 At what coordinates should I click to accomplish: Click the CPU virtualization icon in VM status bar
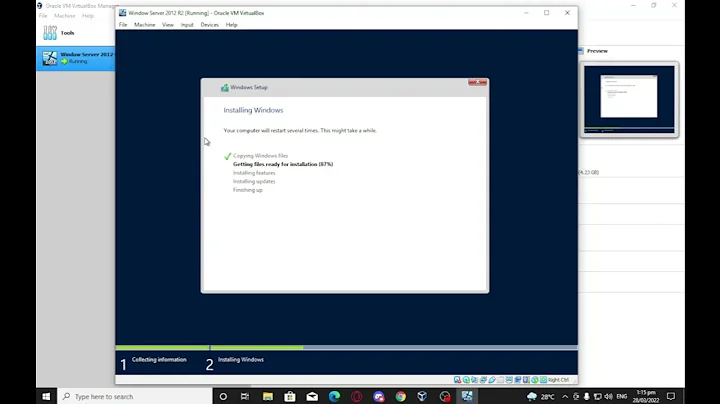pos(526,380)
